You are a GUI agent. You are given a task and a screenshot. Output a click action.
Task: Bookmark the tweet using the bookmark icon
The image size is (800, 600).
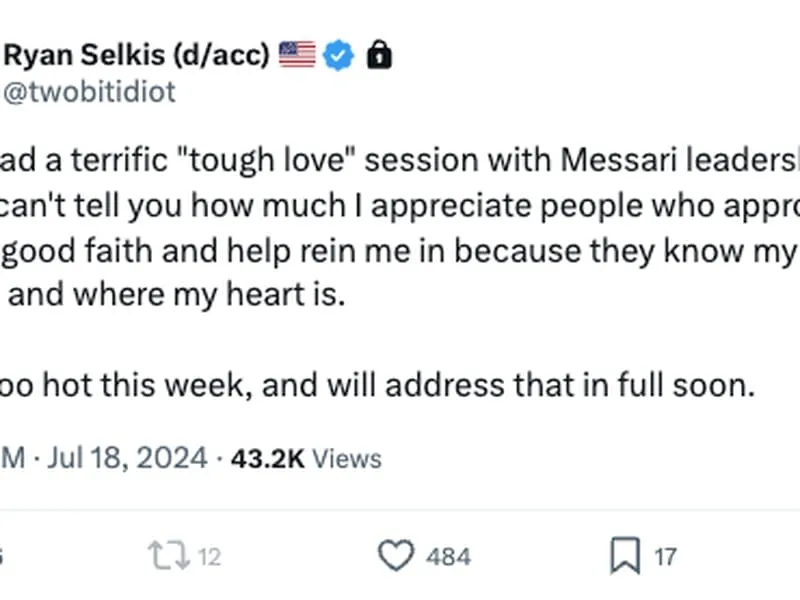(x=625, y=556)
